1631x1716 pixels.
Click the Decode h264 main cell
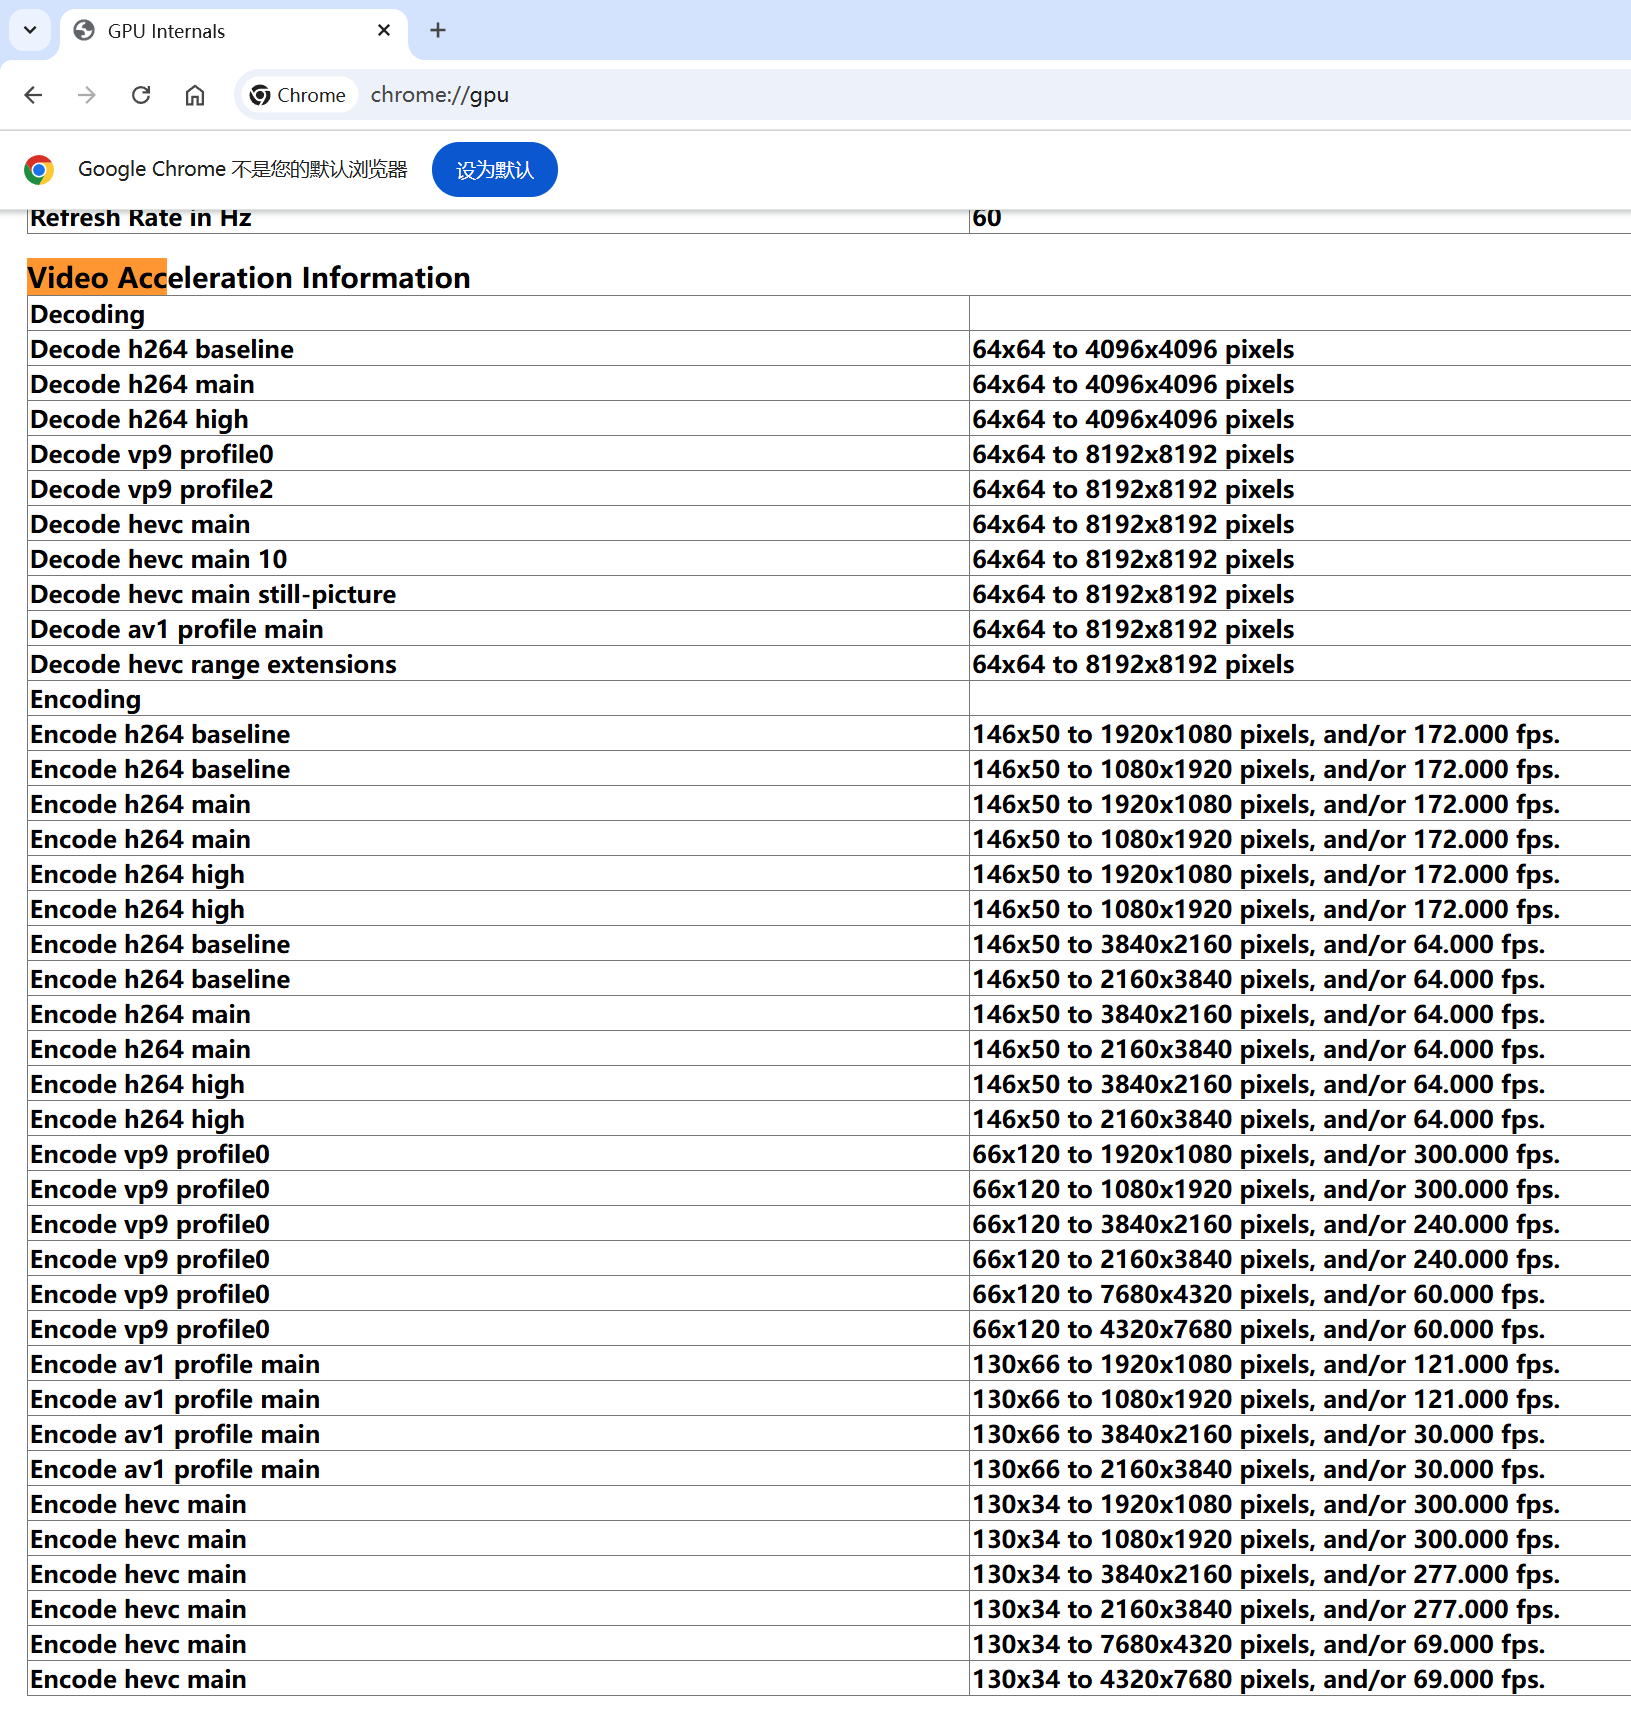(498, 384)
